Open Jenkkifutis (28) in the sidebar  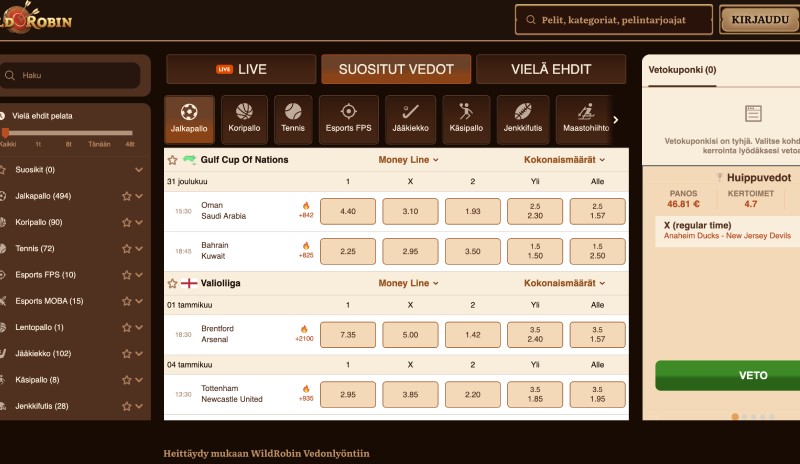click(42, 406)
